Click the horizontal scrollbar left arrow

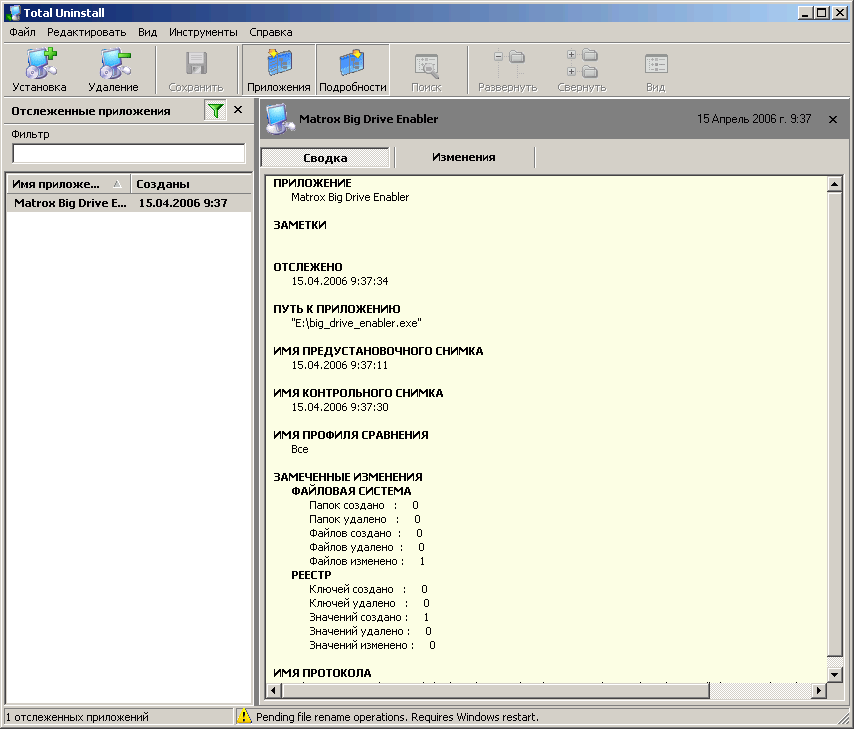tap(273, 691)
